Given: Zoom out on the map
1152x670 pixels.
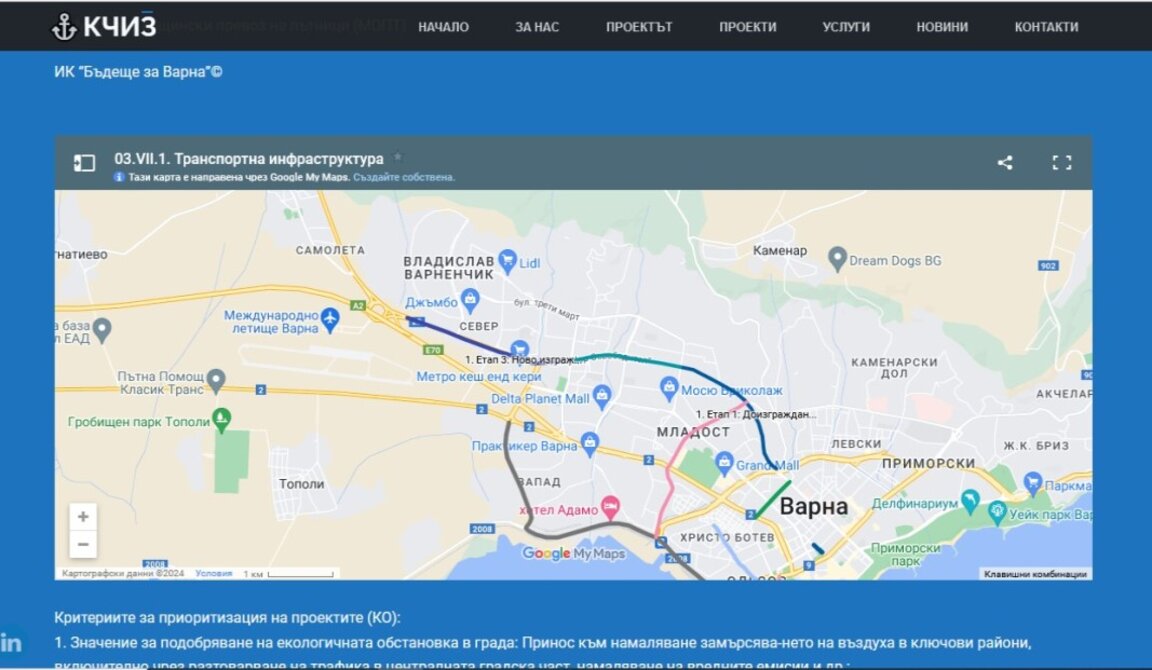Looking at the screenshot, I should [83, 544].
